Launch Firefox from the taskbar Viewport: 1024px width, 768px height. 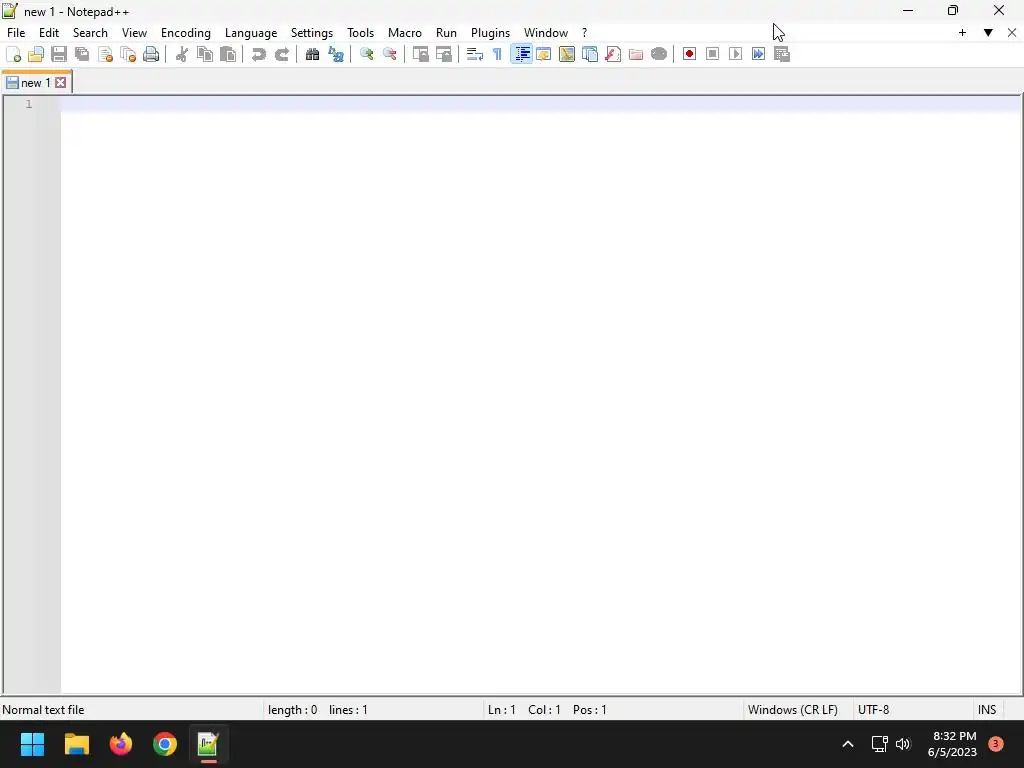[121, 744]
